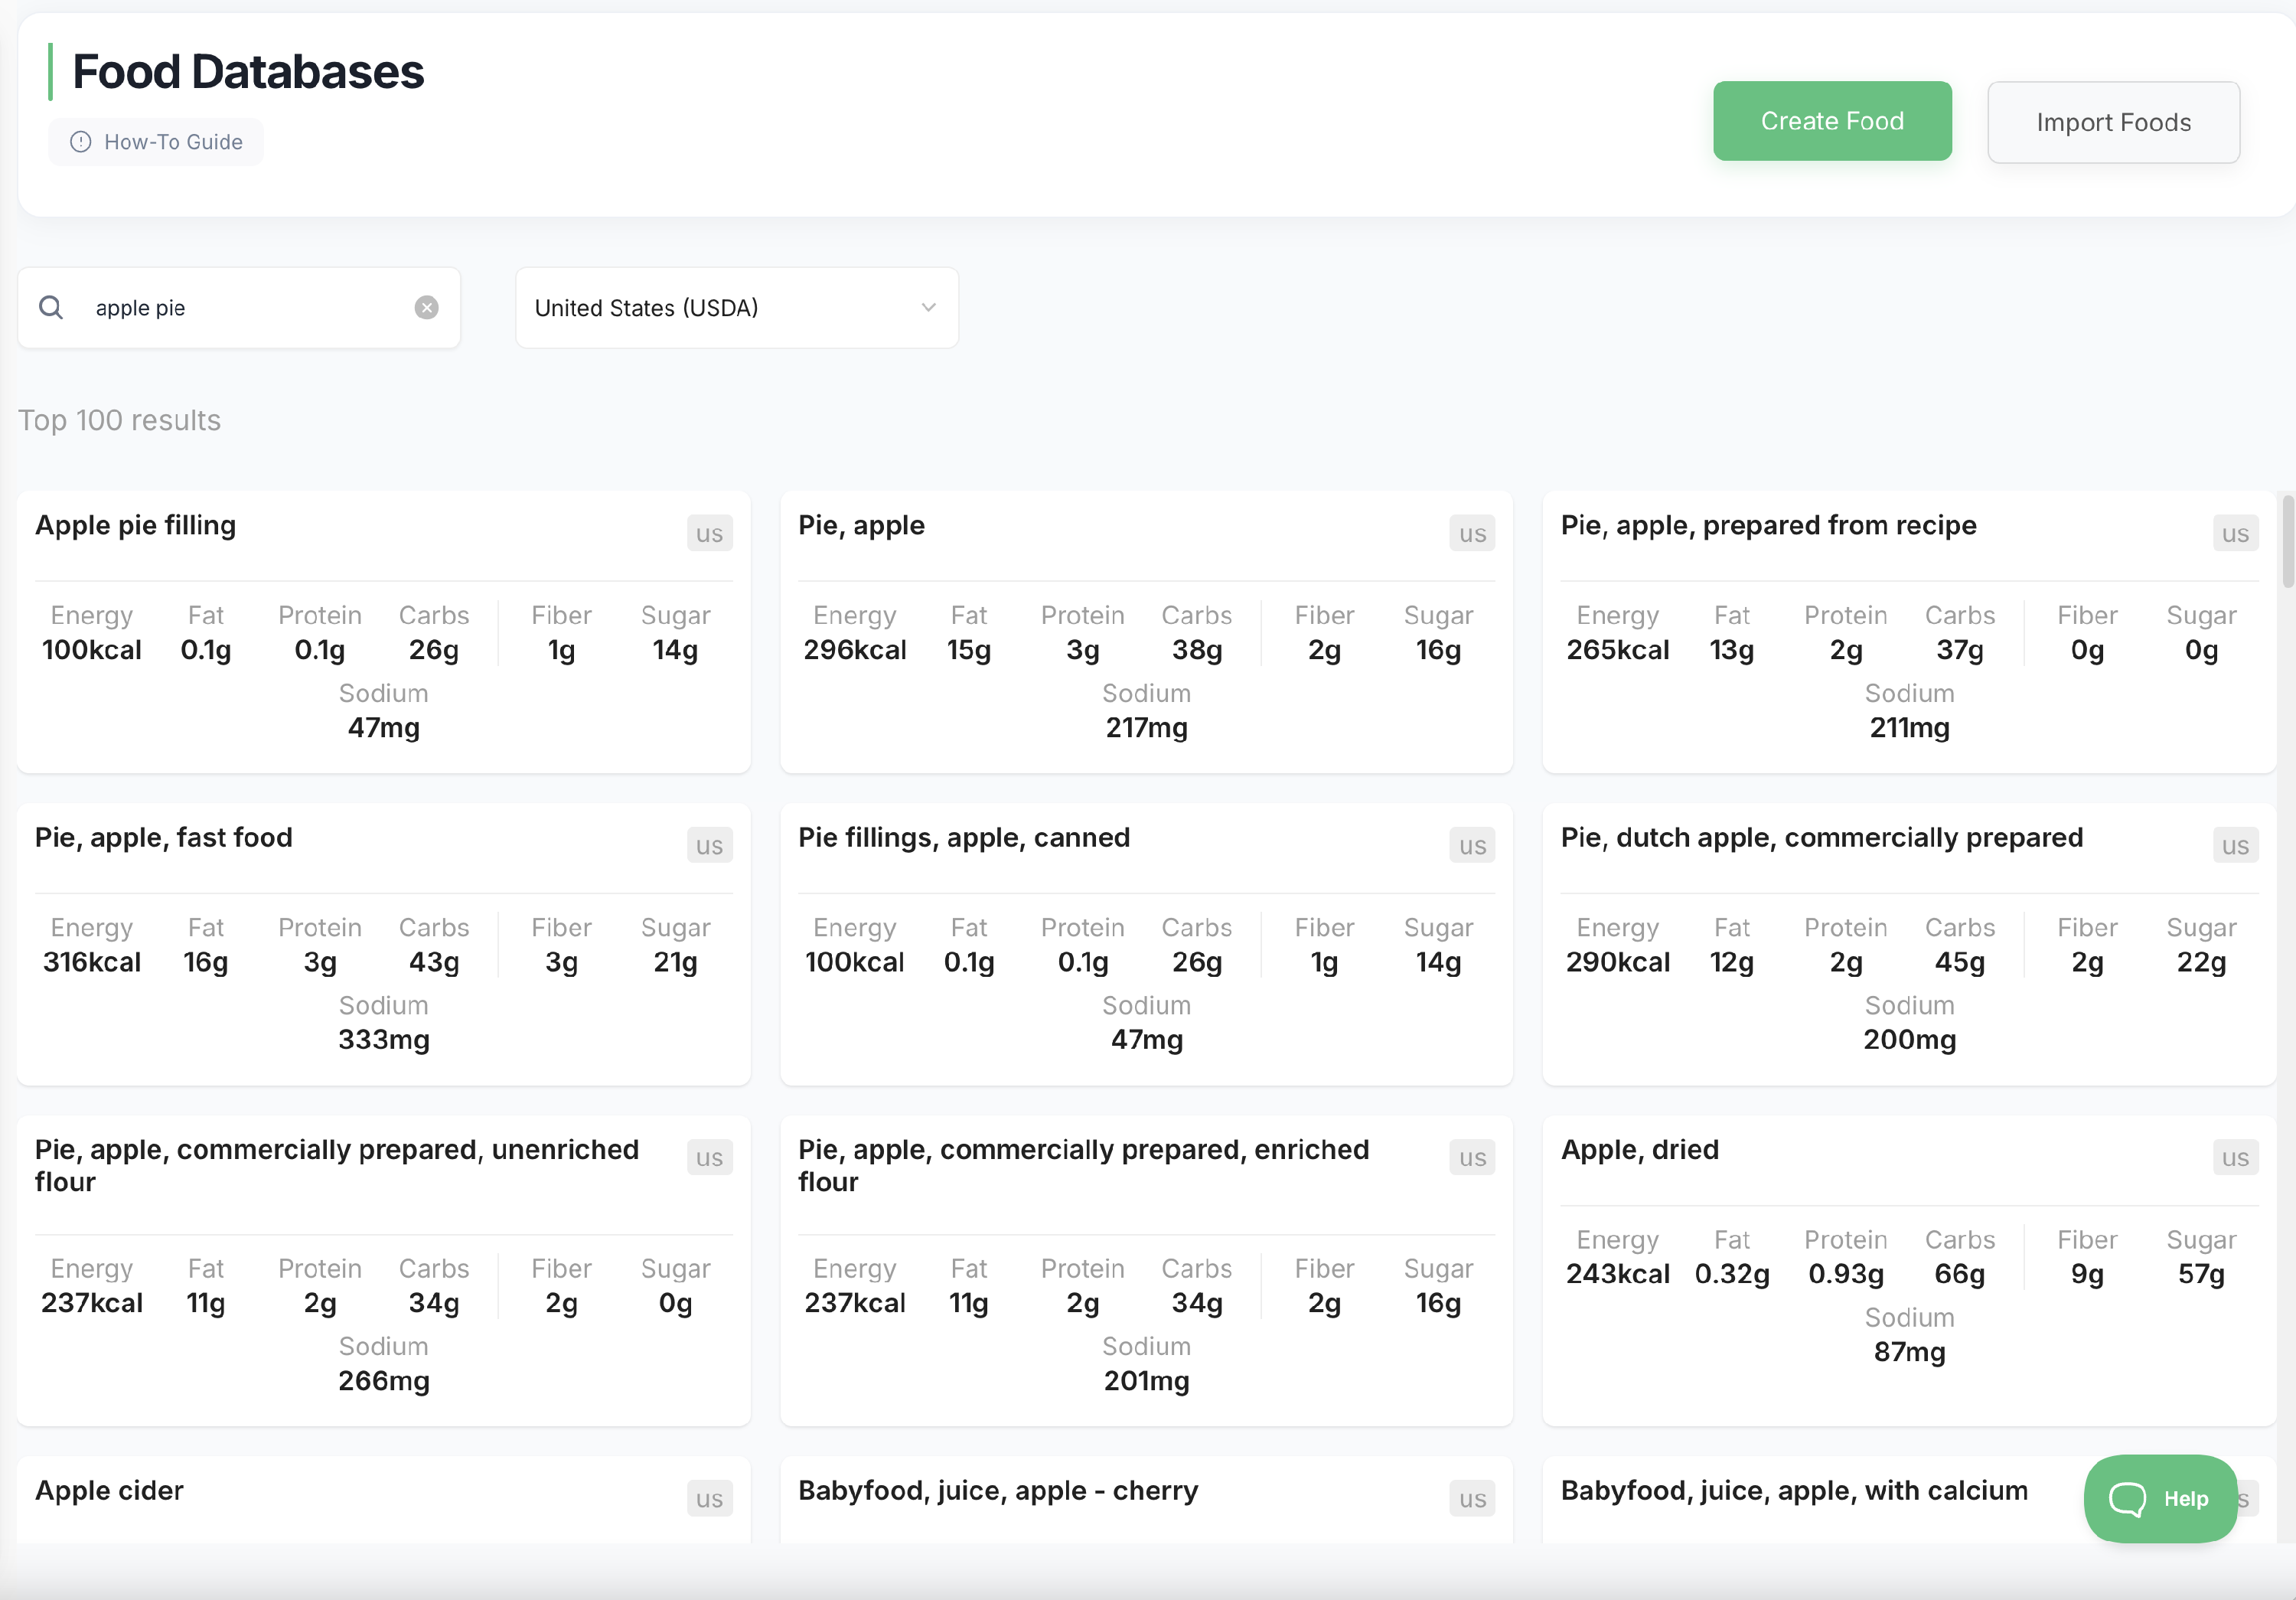2296x1600 pixels.
Task: Open the Pie, apple, prepared from recipe card
Action: [x=1767, y=526]
